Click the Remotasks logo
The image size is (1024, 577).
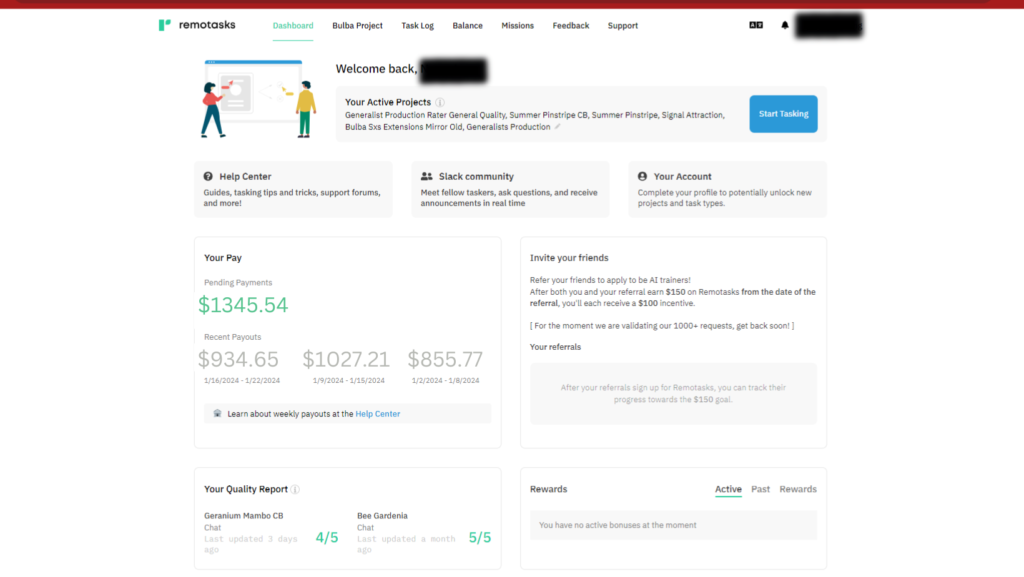click(197, 25)
